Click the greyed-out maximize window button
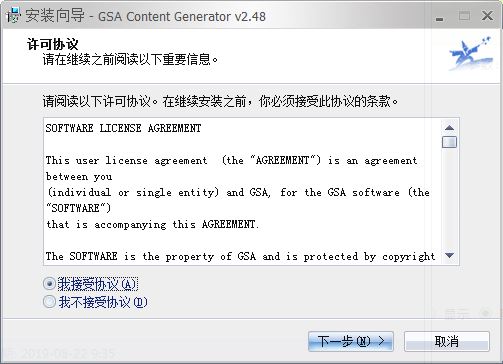Viewport: 503px width, 364px height. (x=464, y=16)
